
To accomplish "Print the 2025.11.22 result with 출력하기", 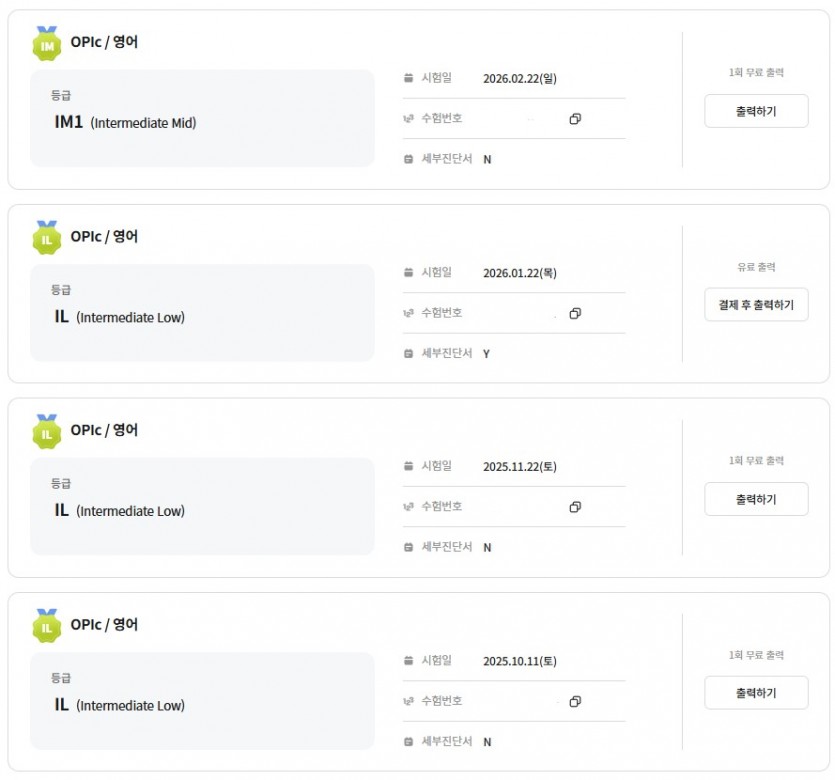I will 756,499.
